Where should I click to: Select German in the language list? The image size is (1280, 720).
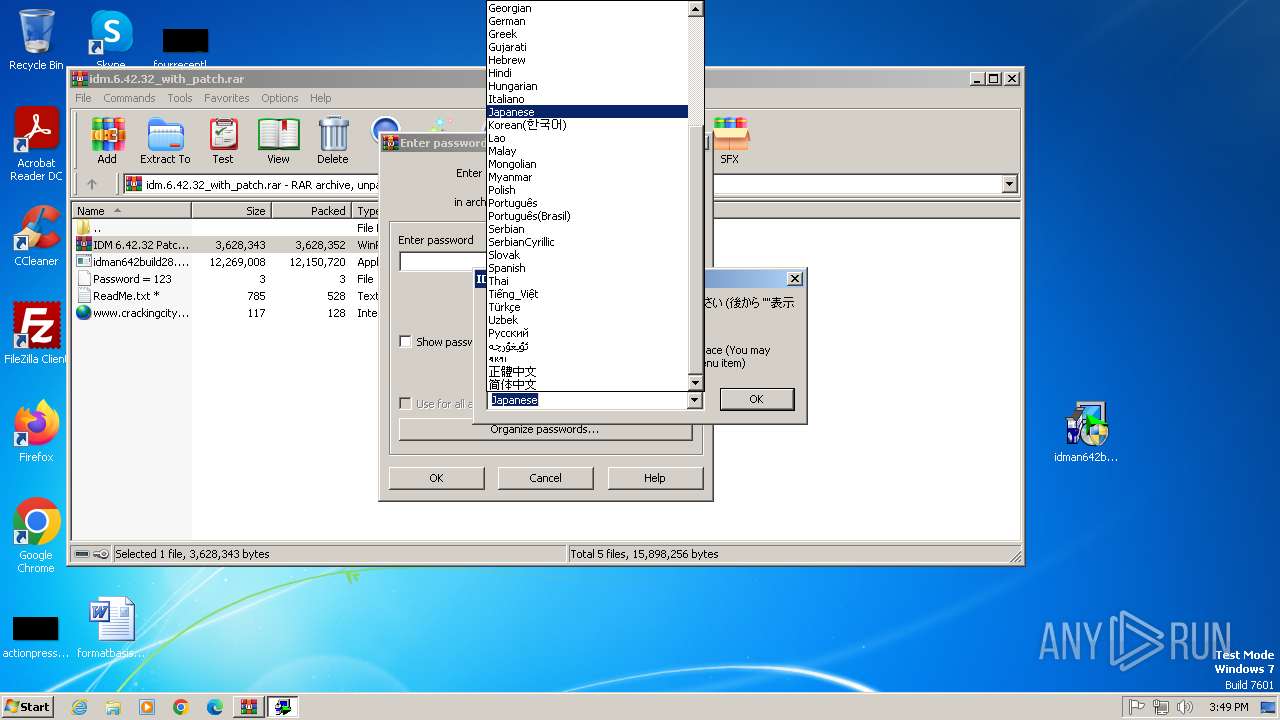tap(587, 21)
